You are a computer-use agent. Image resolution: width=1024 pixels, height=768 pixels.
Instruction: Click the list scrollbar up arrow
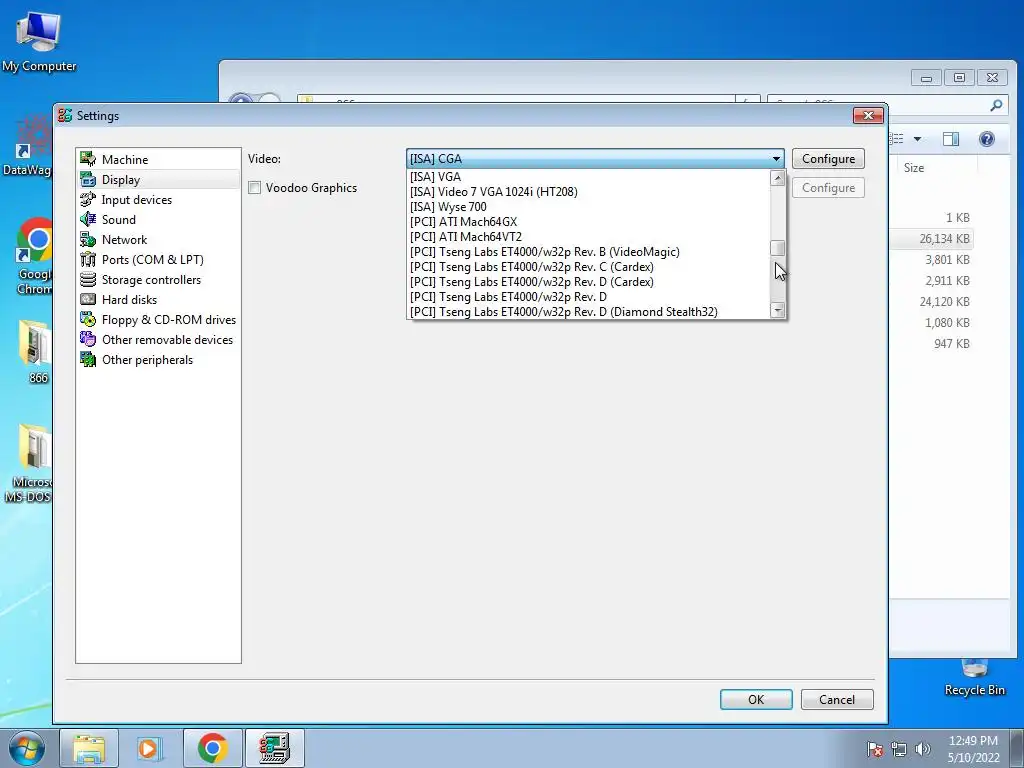(777, 178)
